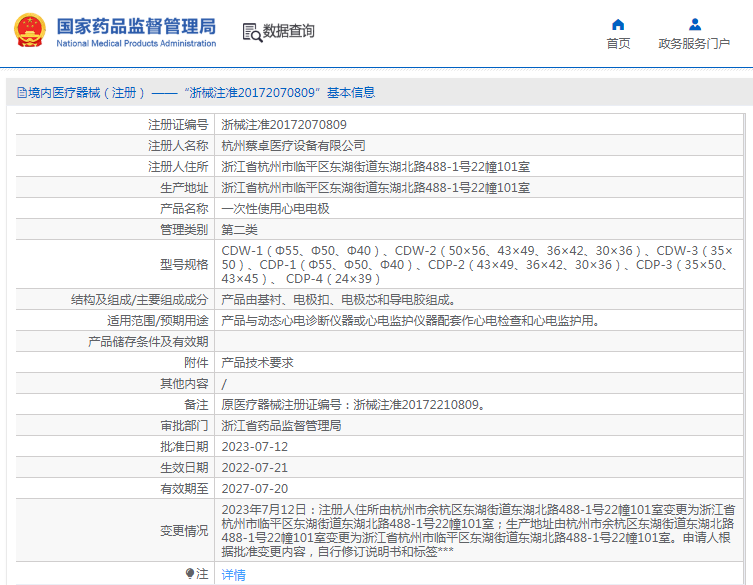Click 附件 label

pos(196,363)
